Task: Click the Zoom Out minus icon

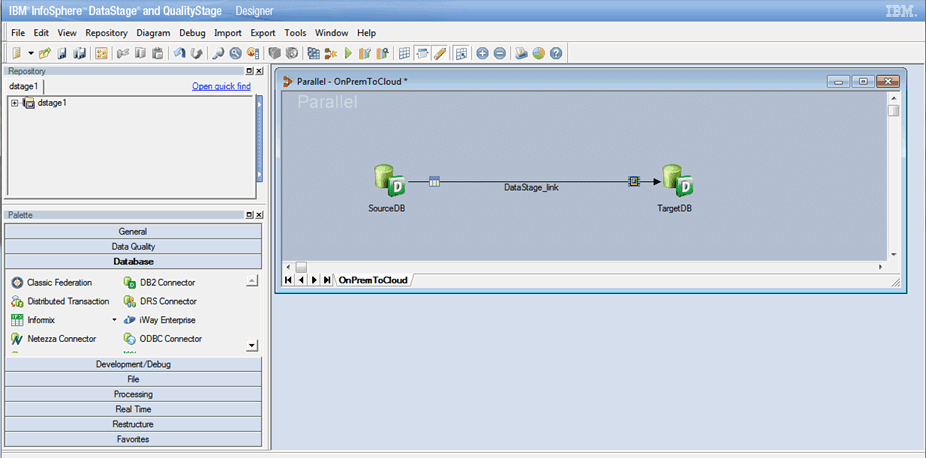Action: pos(500,54)
